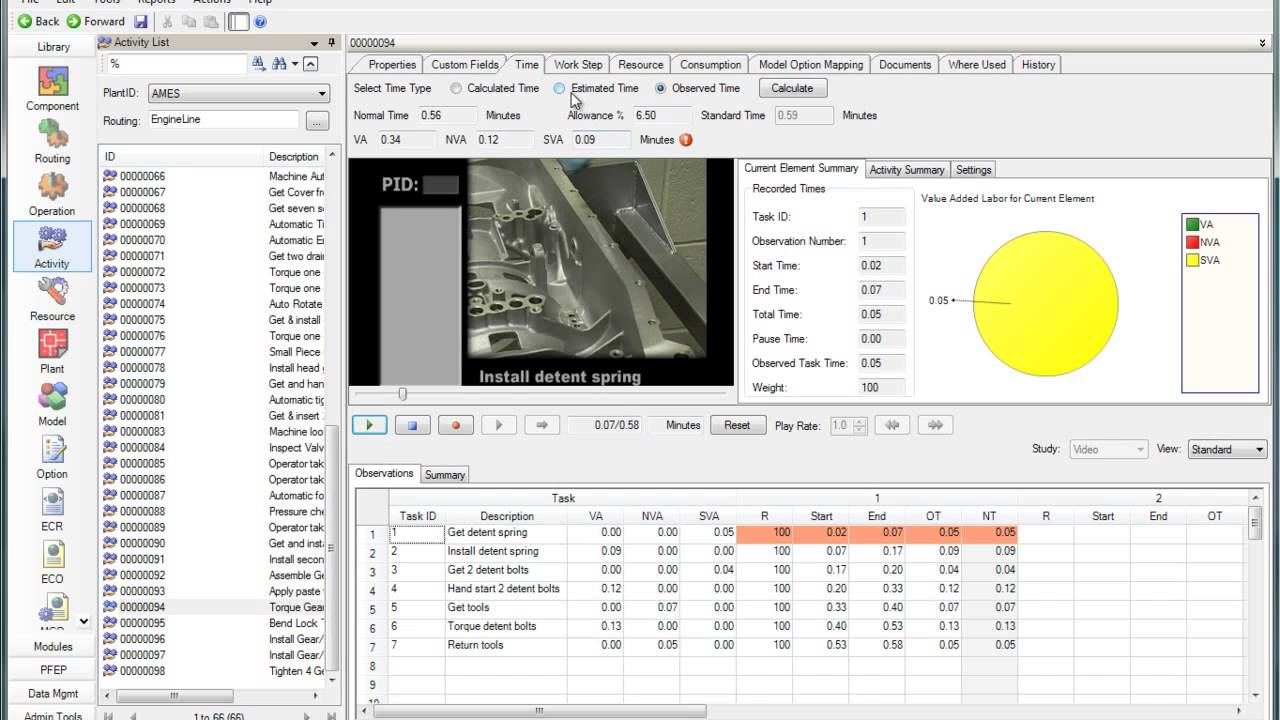Open the Routing library section
1280x720 pixels.
pos(52,142)
